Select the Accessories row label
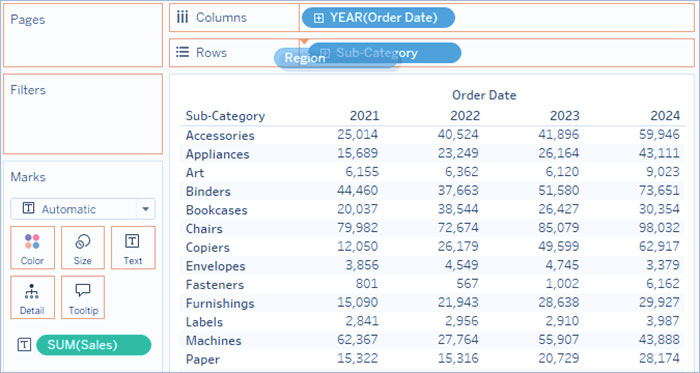Image resolution: width=700 pixels, height=373 pixels. (220, 135)
